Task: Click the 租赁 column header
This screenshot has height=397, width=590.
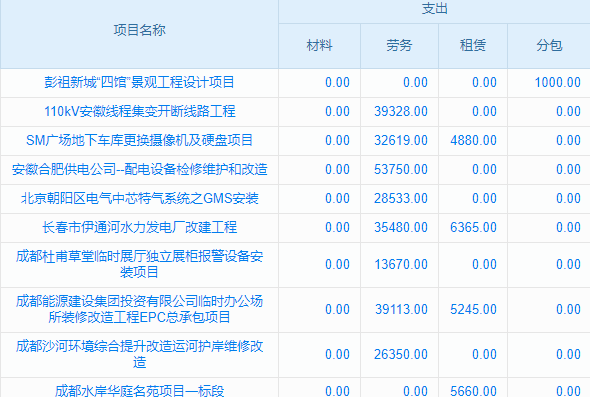Action: tap(473, 46)
